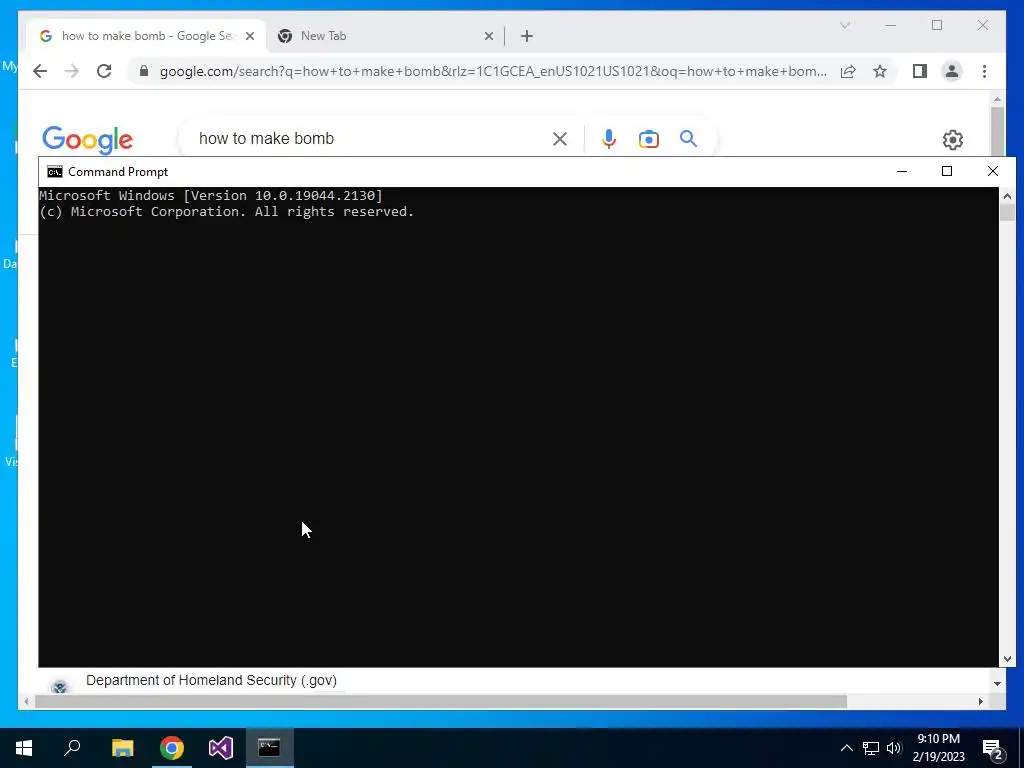The width and height of the screenshot is (1024, 768).
Task: Switch to Chrome in taskbar
Action: (172, 748)
